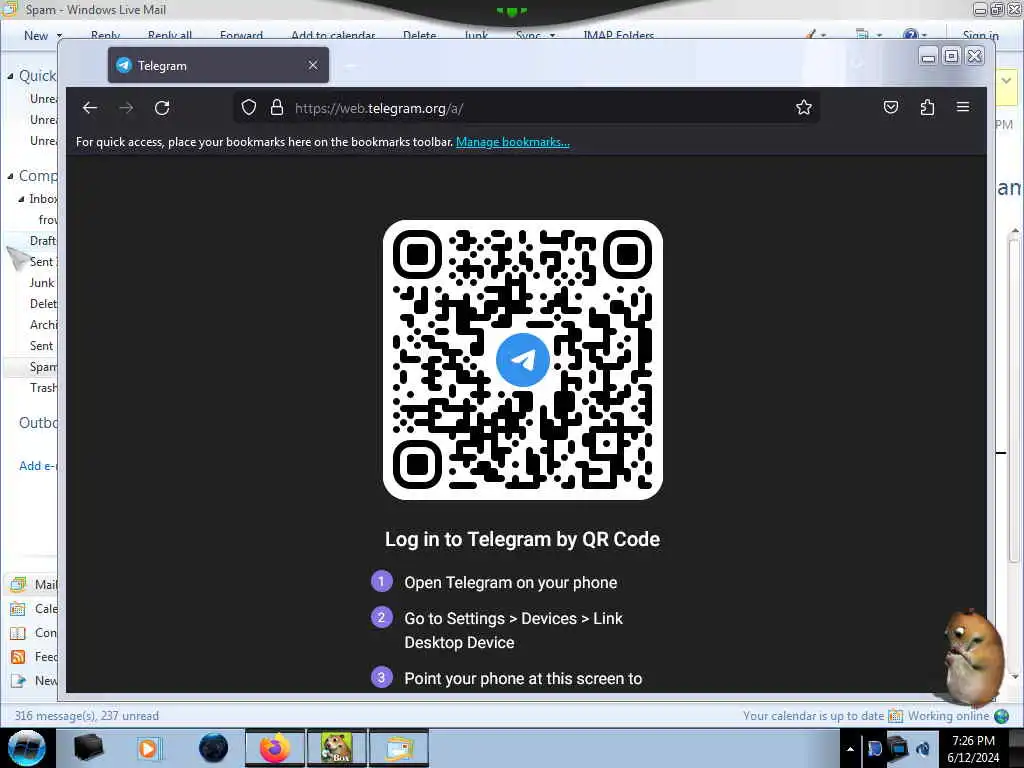Open the black box taskbar icon
The width and height of the screenshot is (1024, 768).
[88, 748]
